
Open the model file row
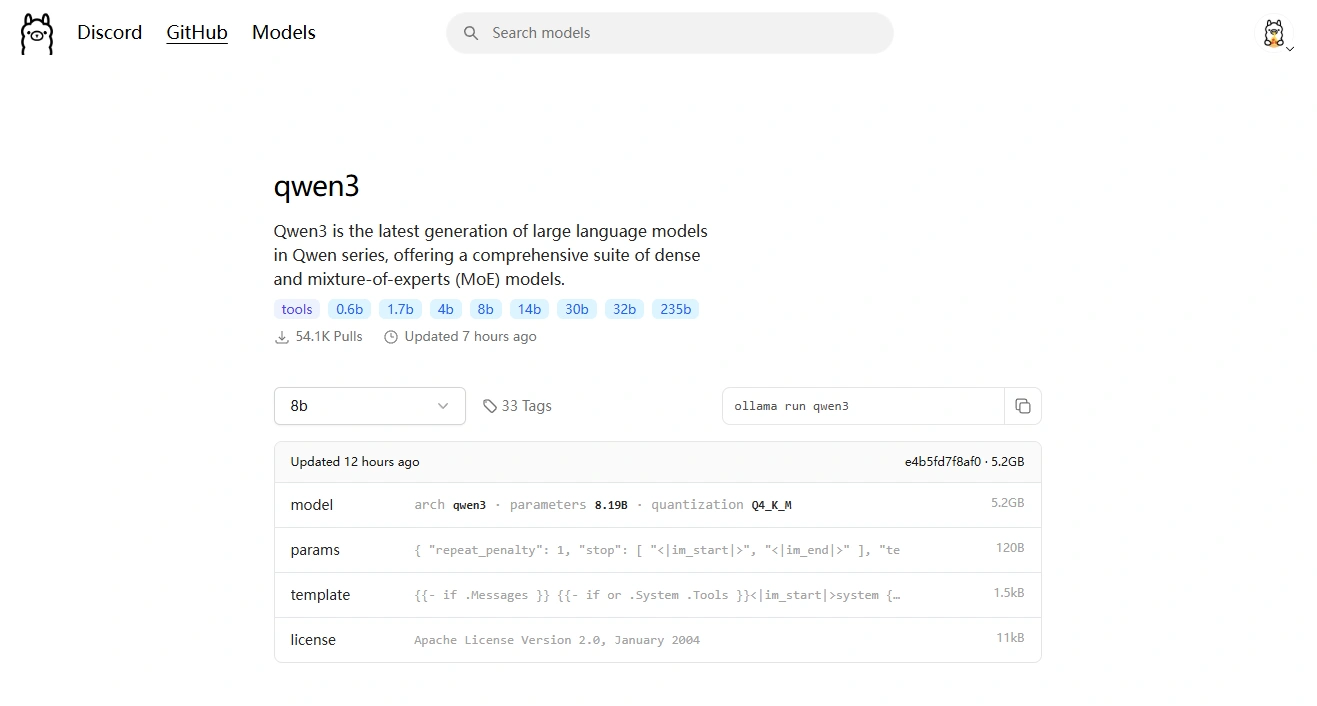tap(658, 505)
